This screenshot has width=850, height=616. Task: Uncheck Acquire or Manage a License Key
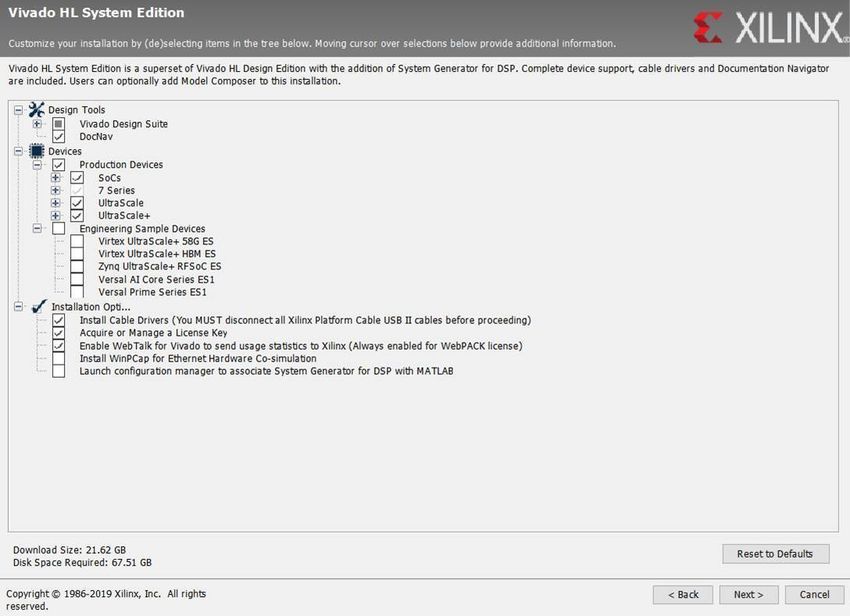coord(59,333)
